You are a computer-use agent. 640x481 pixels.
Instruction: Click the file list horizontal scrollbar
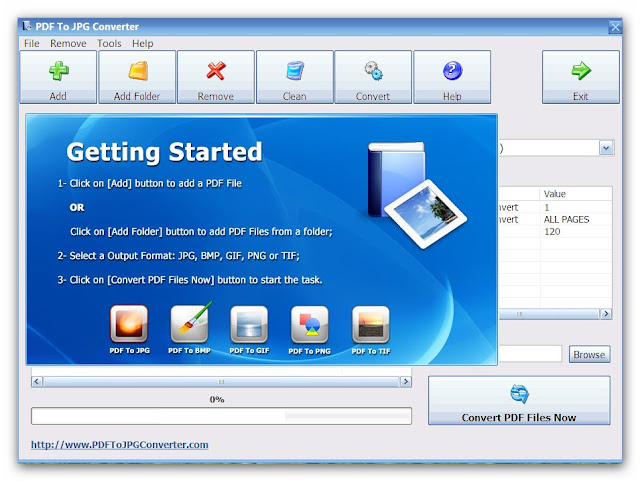tap(221, 381)
